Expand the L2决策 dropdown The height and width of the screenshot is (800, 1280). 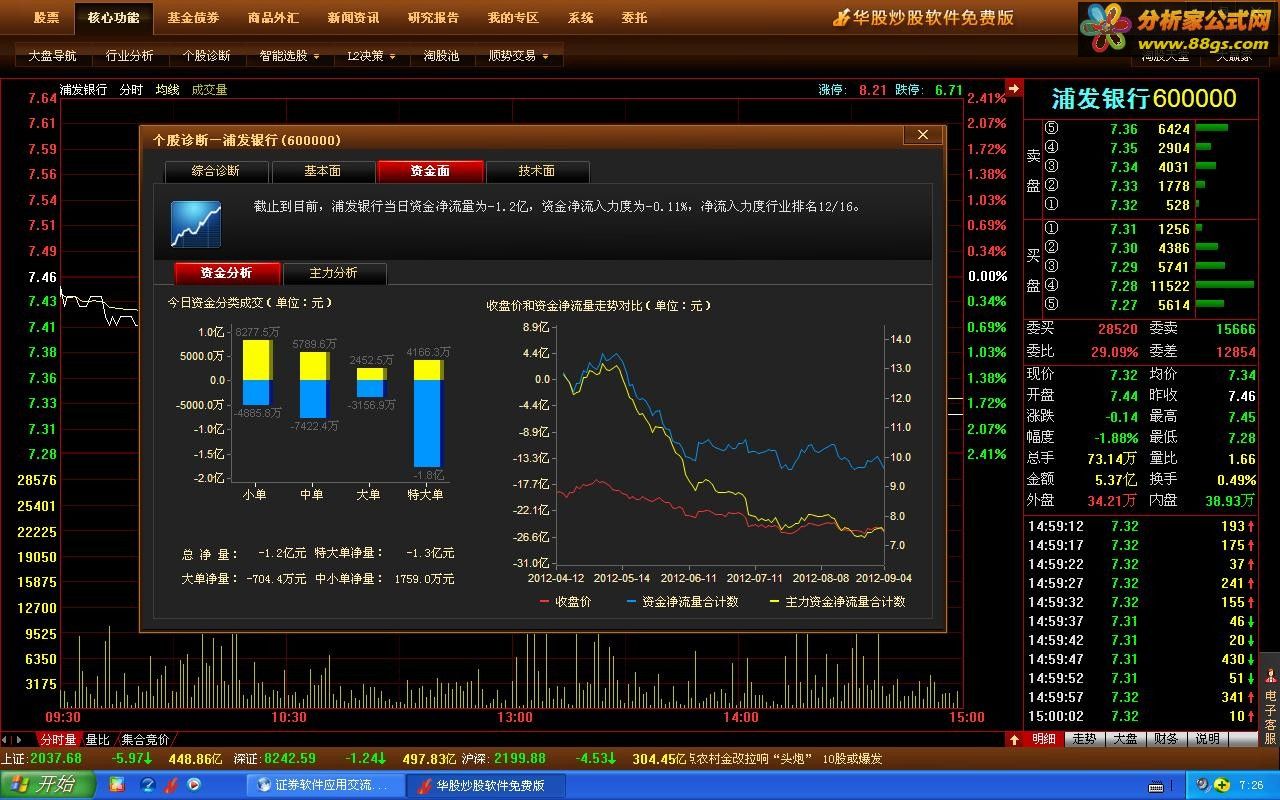pyautogui.click(x=371, y=56)
